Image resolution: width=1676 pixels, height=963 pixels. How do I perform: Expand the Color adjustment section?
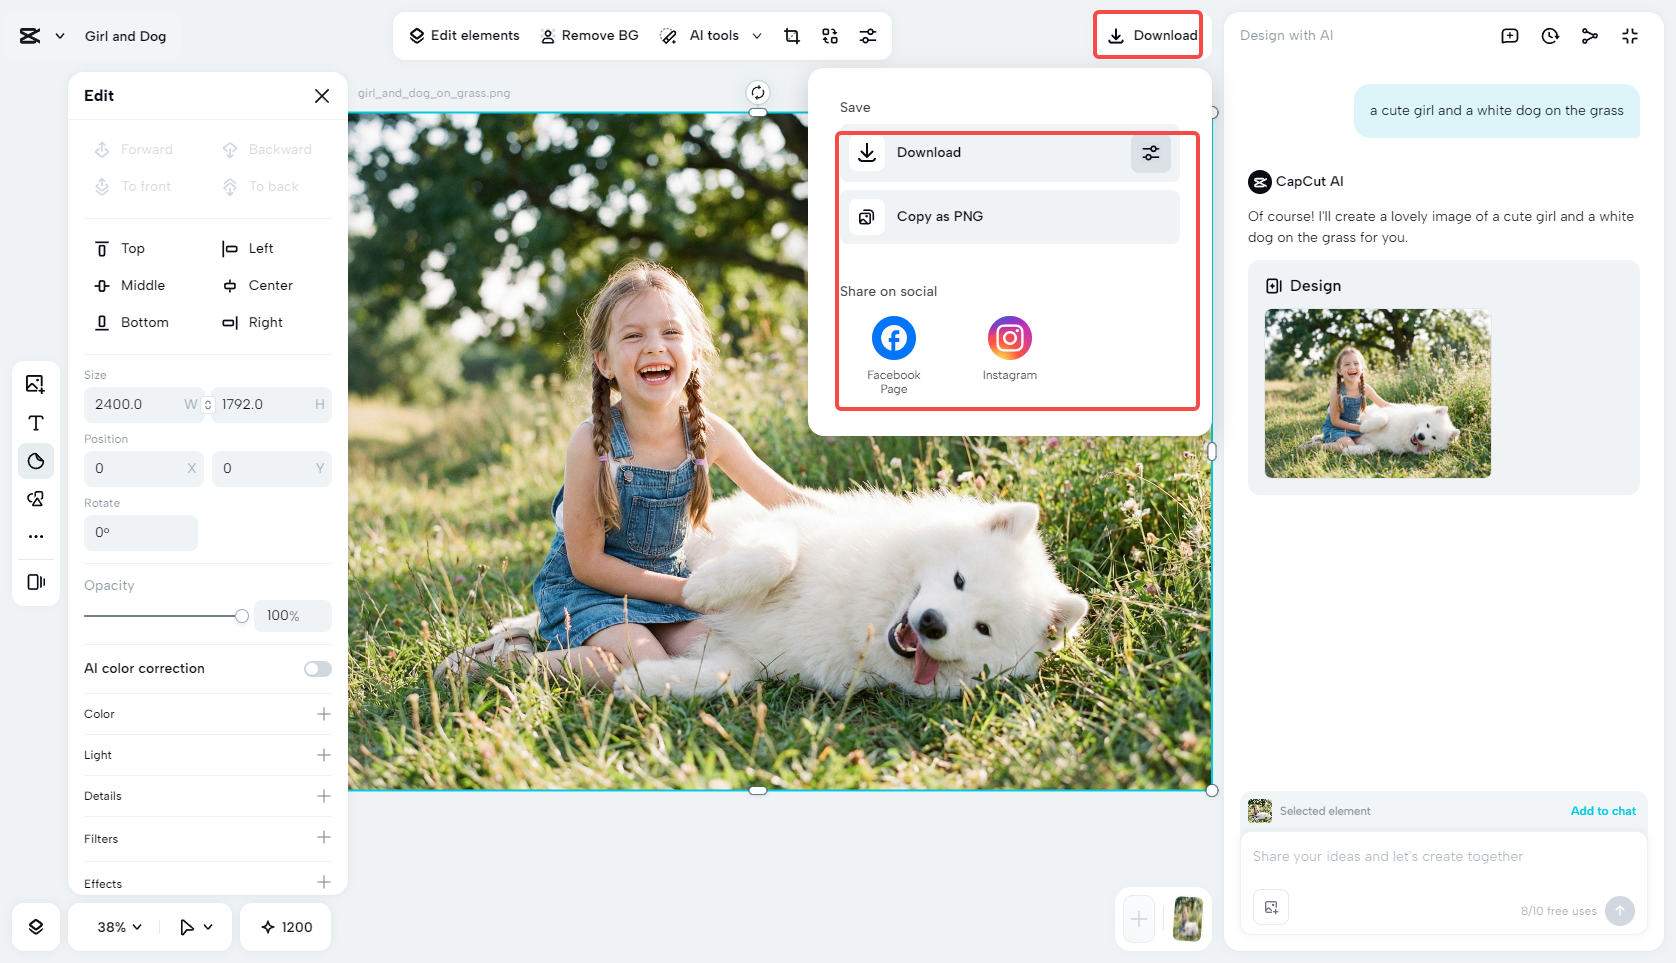pos(323,714)
